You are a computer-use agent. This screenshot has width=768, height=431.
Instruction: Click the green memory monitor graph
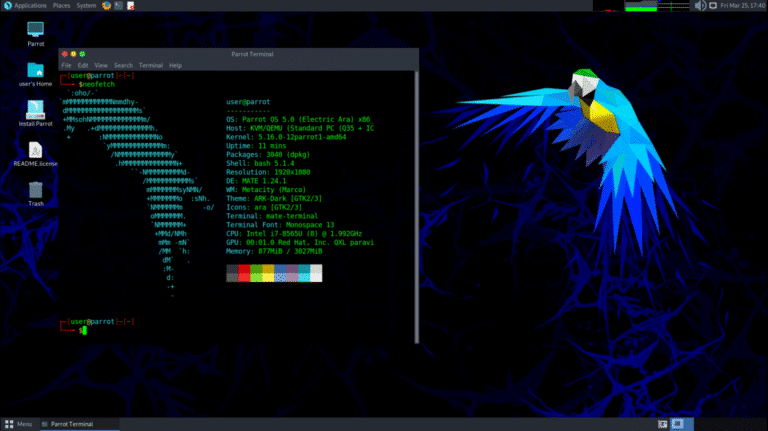tap(641, 5)
